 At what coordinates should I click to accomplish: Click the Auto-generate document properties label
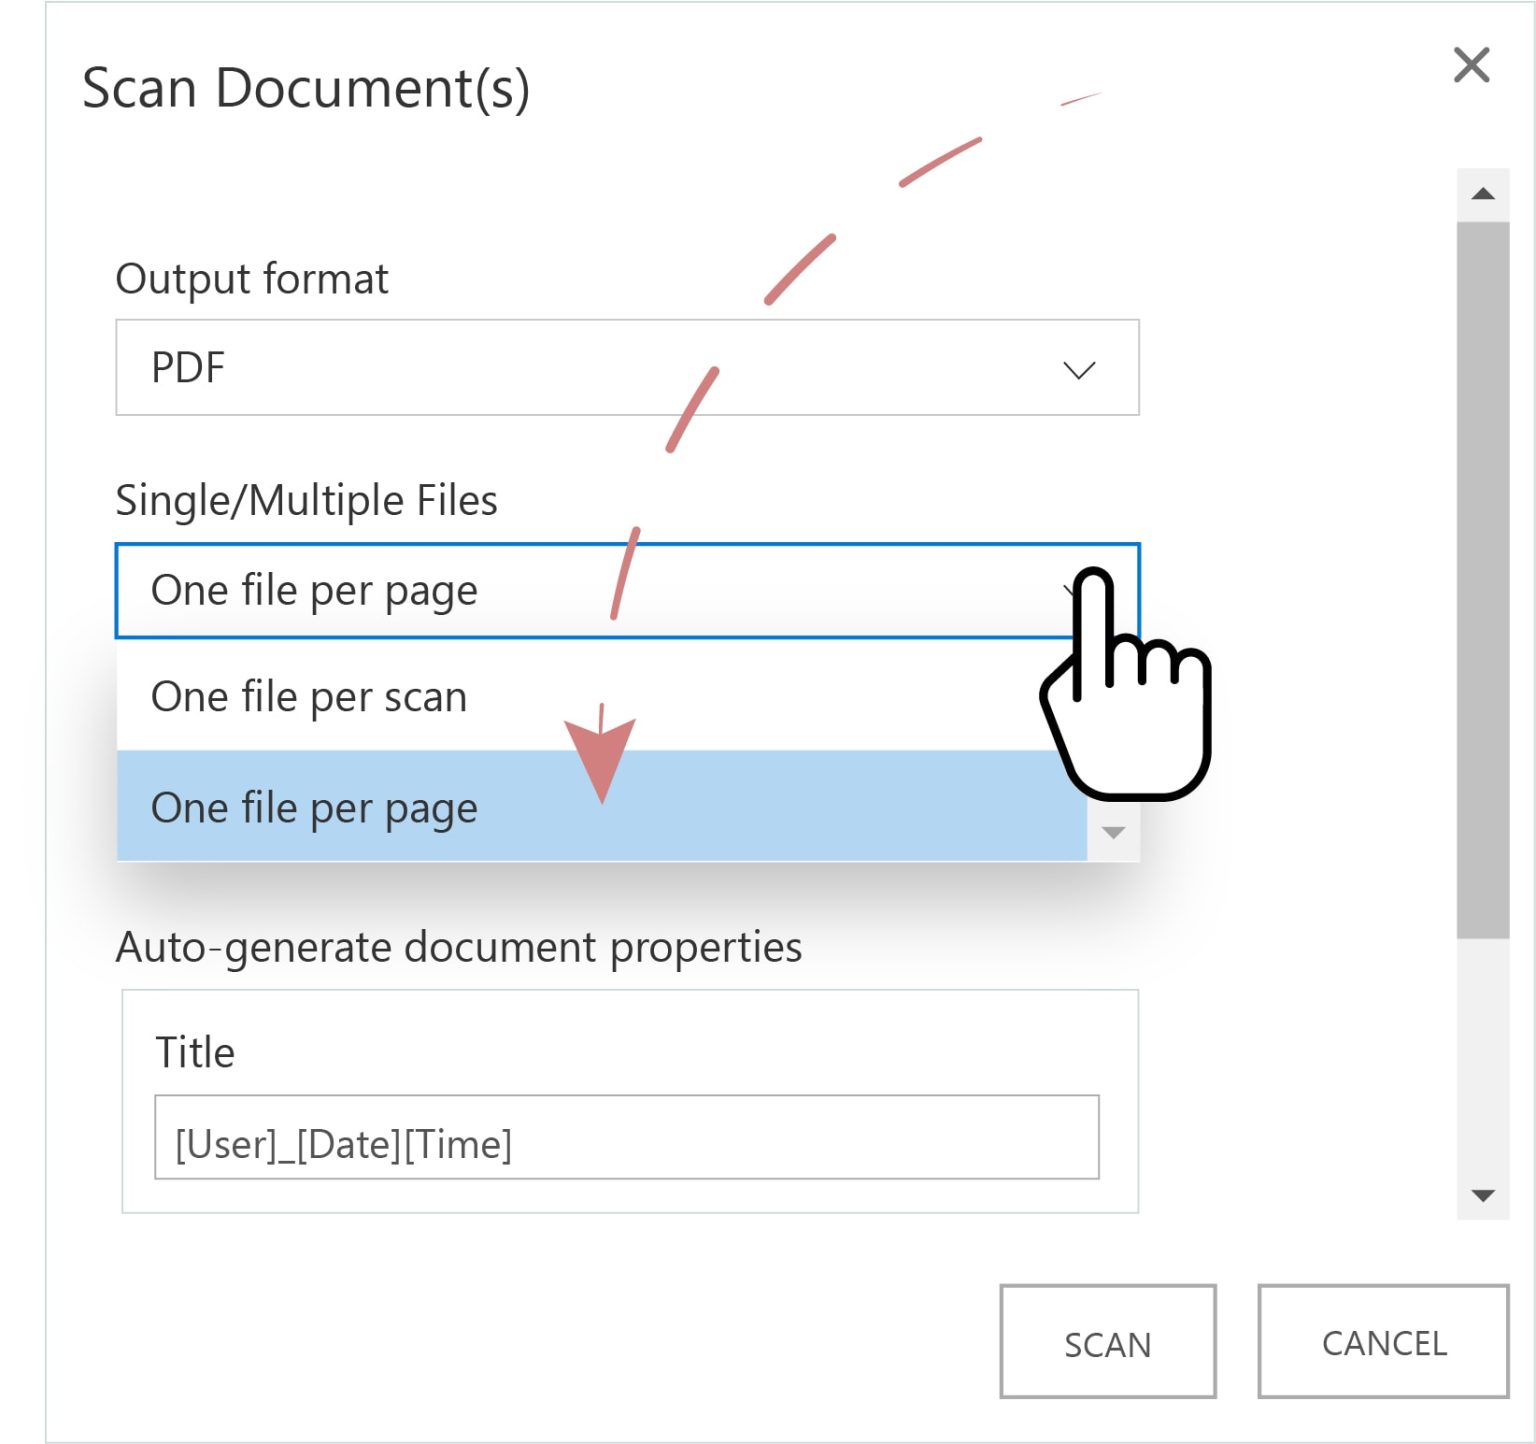[x=459, y=946]
